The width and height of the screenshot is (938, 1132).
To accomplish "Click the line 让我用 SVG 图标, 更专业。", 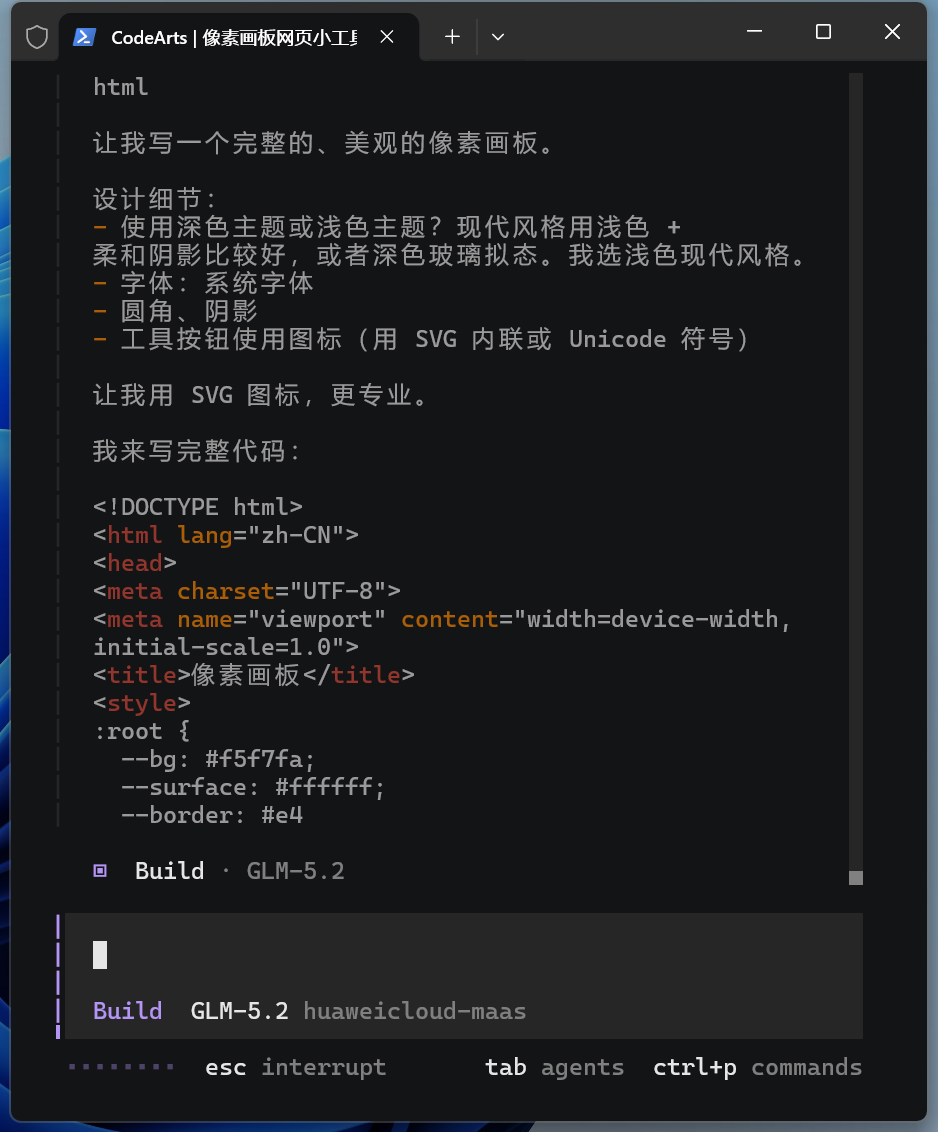I will pyautogui.click(x=261, y=395).
